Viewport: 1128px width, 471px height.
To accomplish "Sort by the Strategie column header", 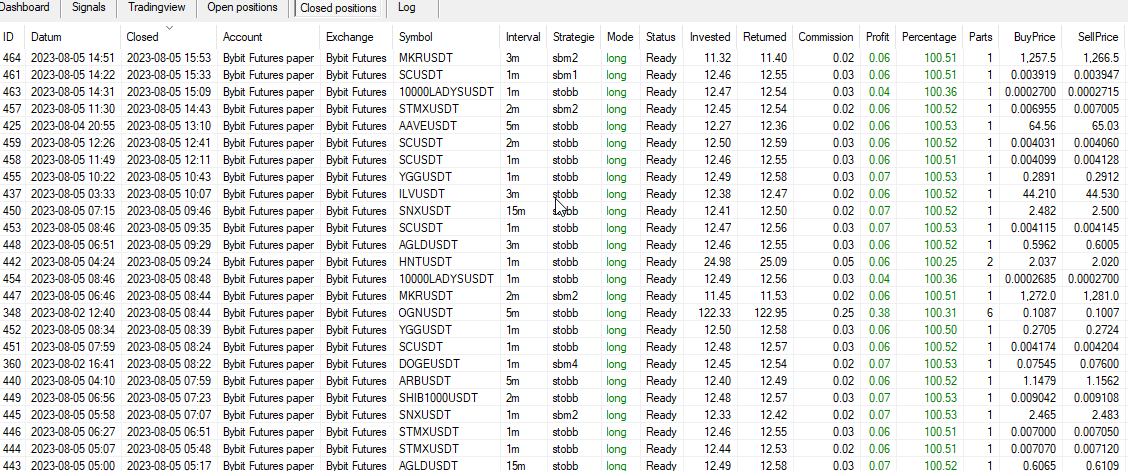I will tap(574, 37).
